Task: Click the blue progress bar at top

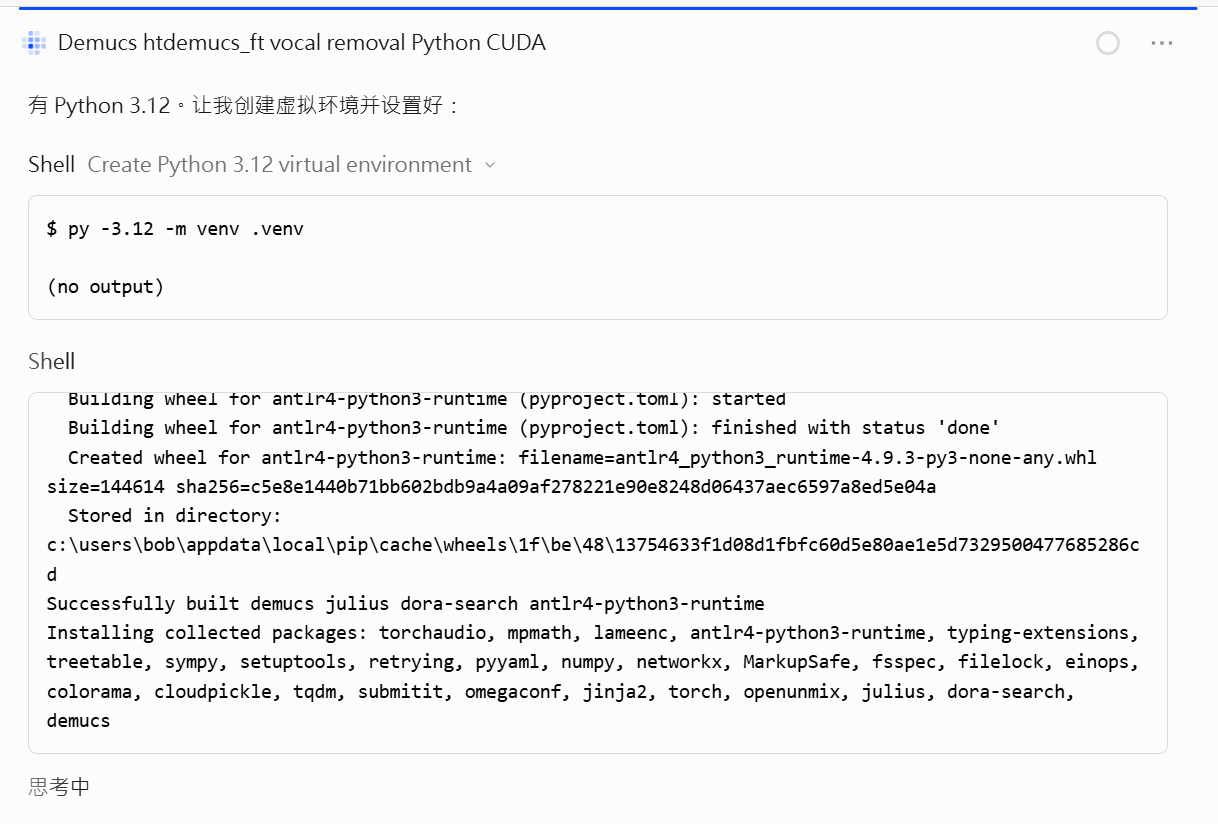Action: 608,7
